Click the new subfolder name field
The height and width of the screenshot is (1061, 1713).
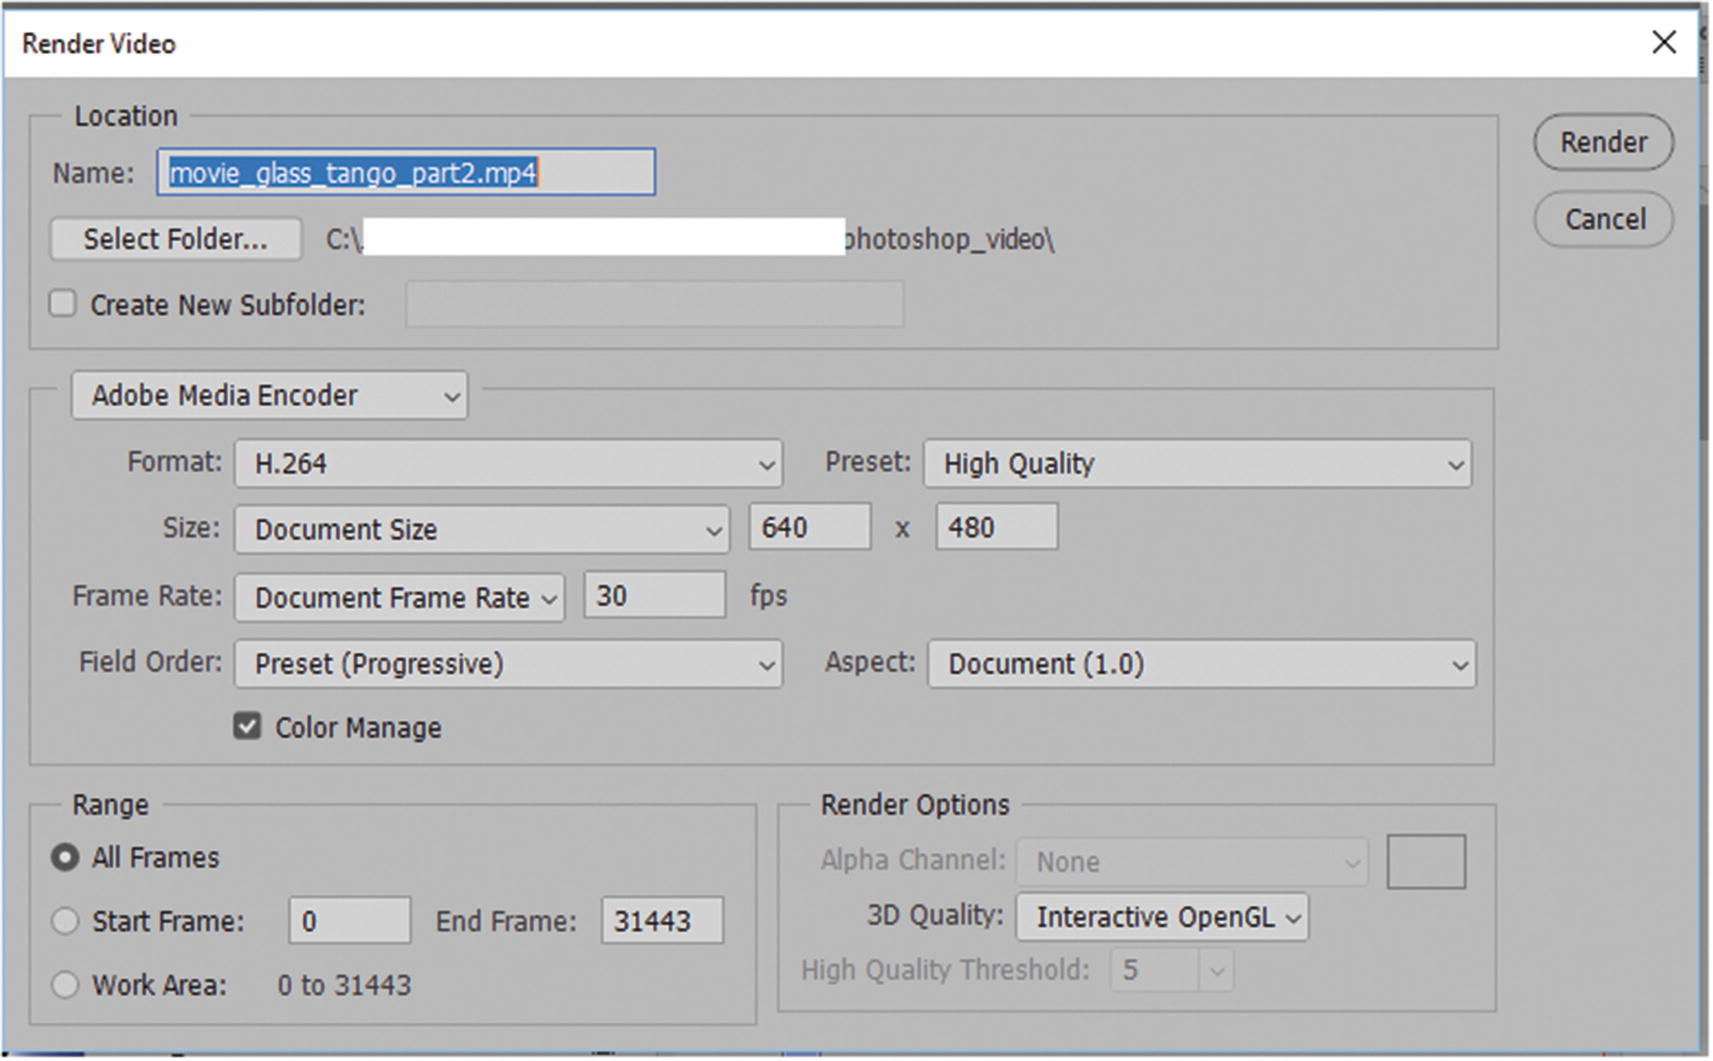coord(654,304)
